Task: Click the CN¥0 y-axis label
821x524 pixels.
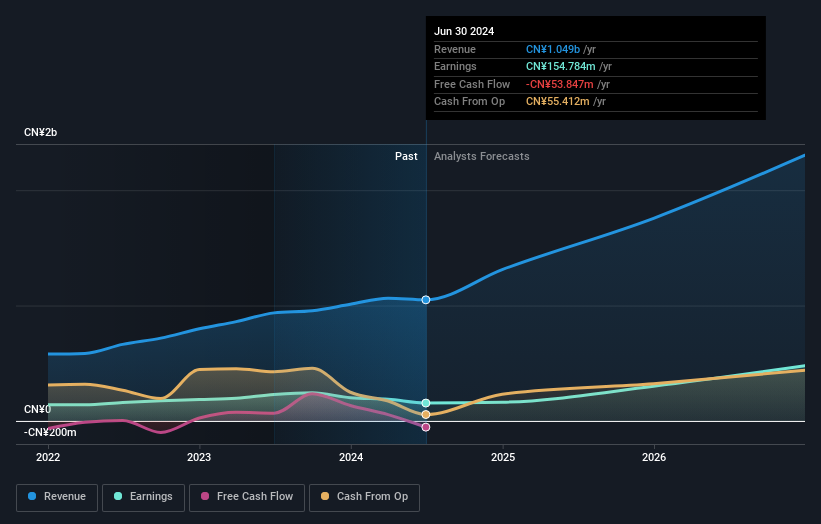Action: coord(37,409)
